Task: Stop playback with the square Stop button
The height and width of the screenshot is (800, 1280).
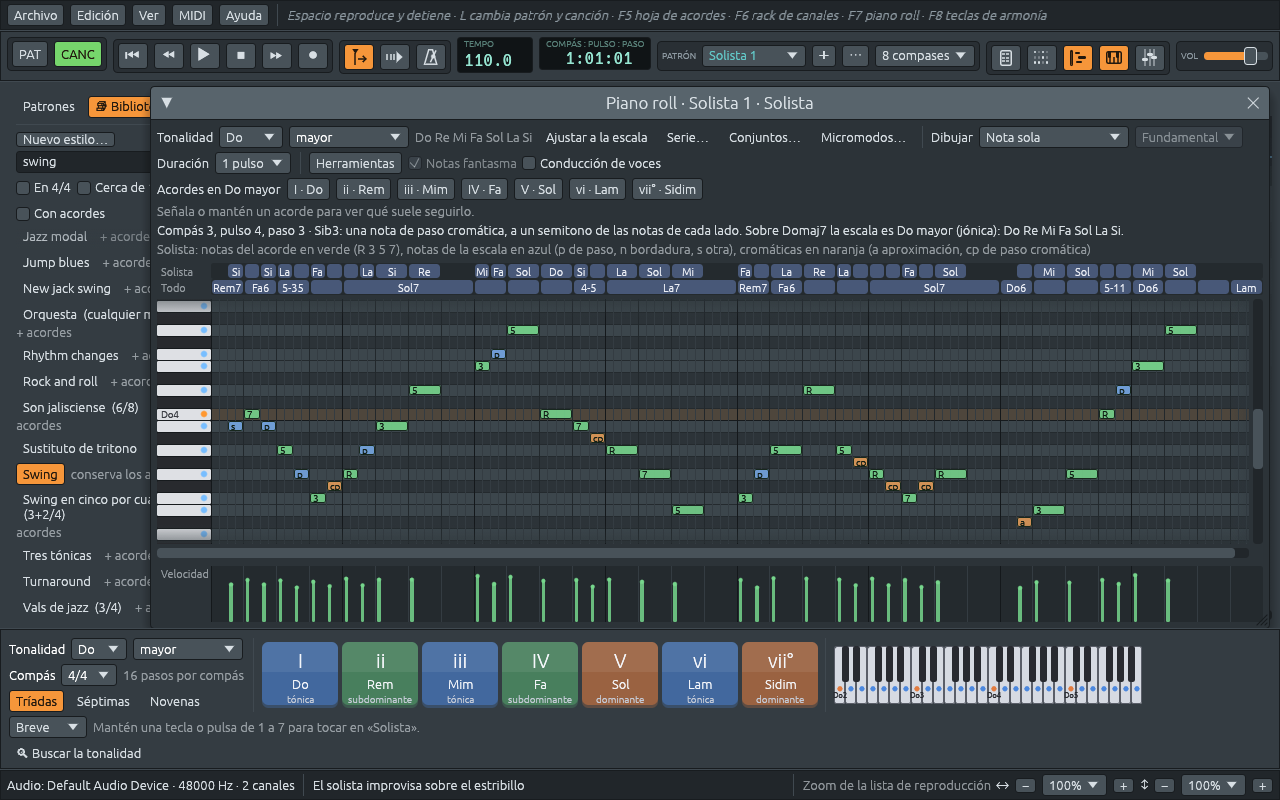Action: tap(241, 56)
